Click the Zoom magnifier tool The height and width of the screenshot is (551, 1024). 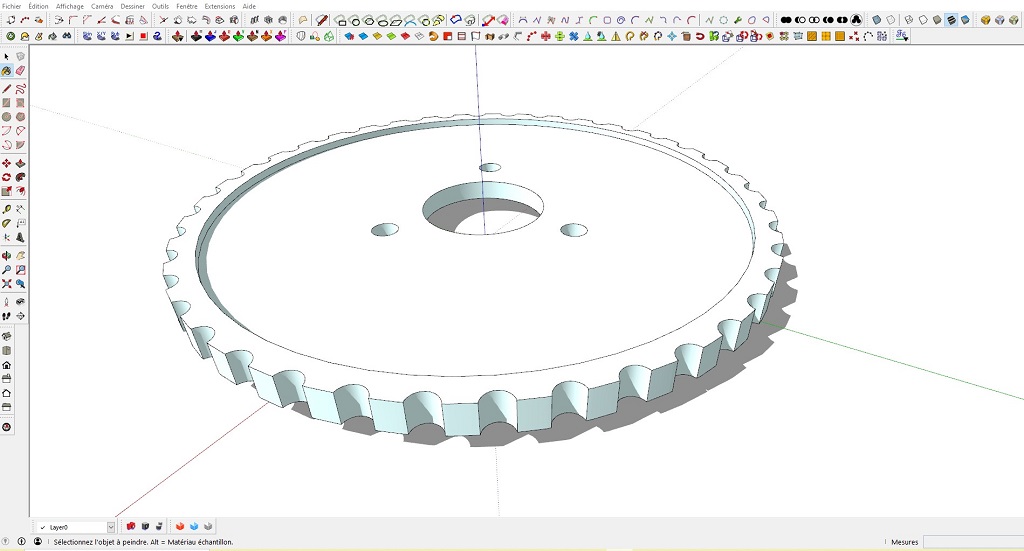(x=7, y=270)
